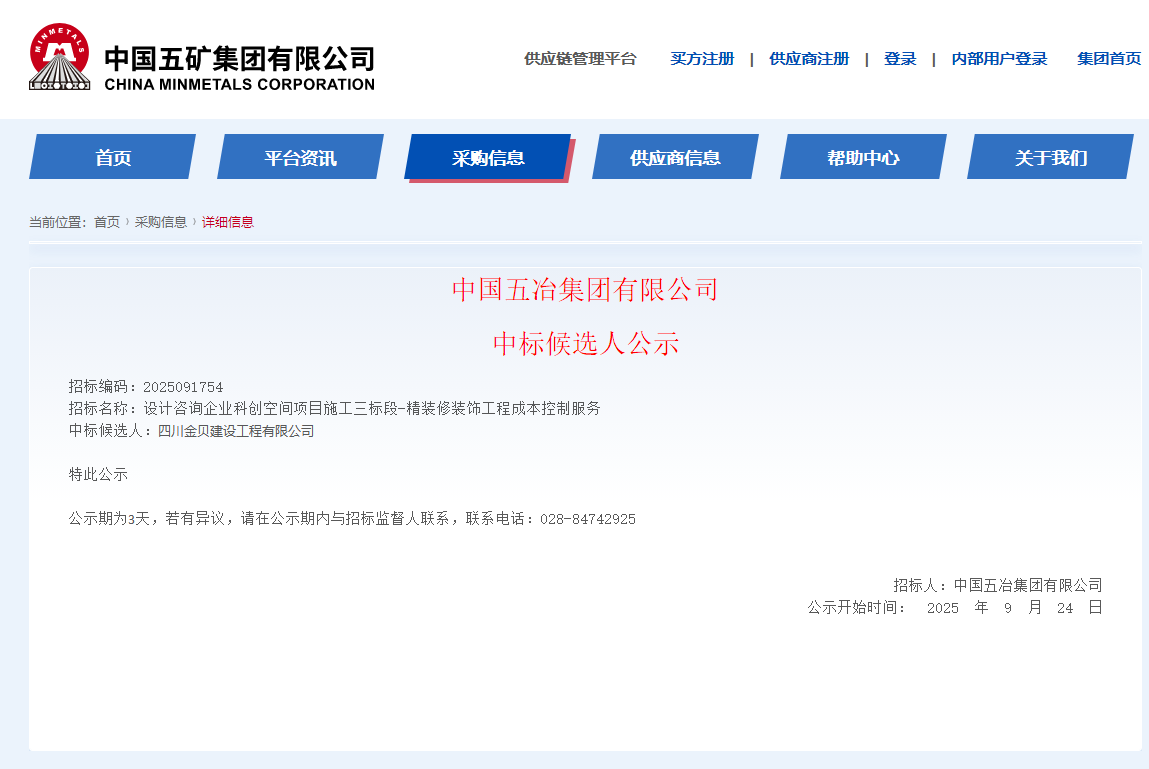Click the China Minmetals logo emblem
1149x769 pixels.
pyautogui.click(x=59, y=56)
